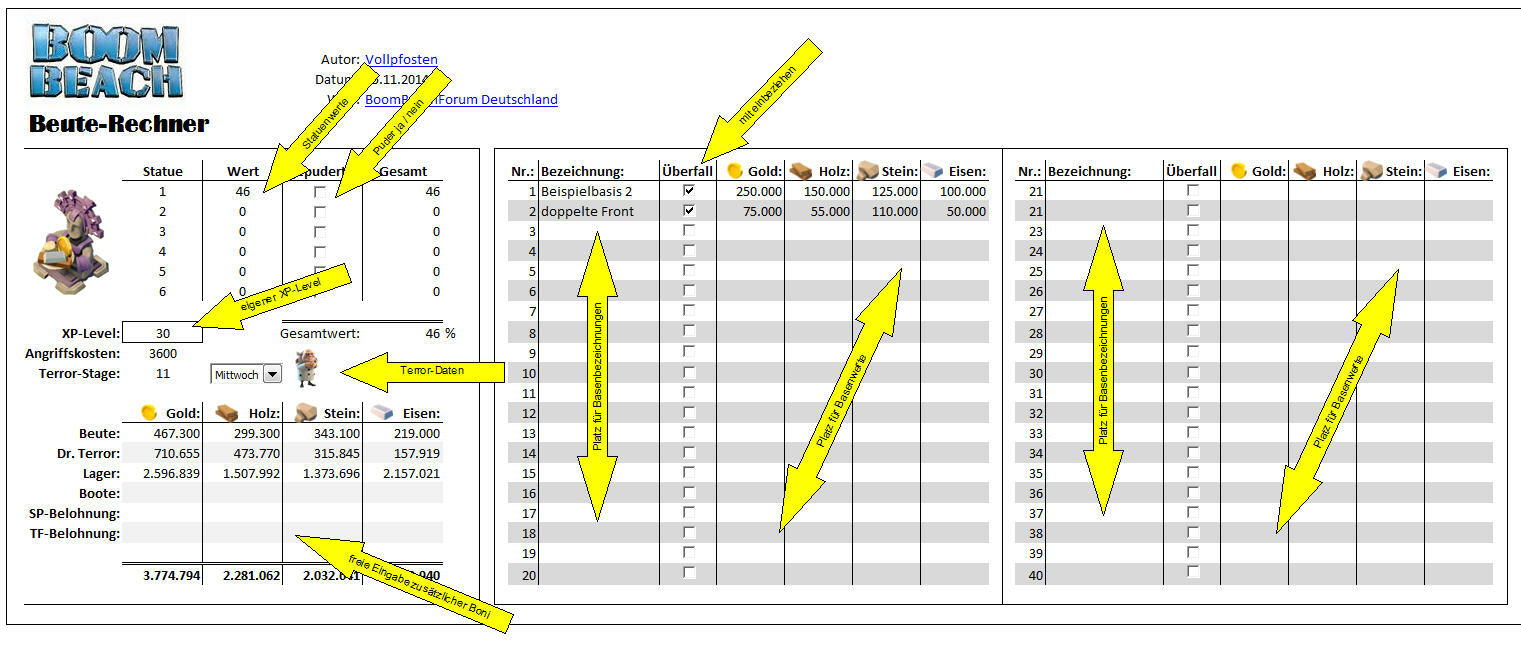The width and height of the screenshot is (1521, 645).
Task: Click the Boom Beach logo
Action: tap(106, 62)
